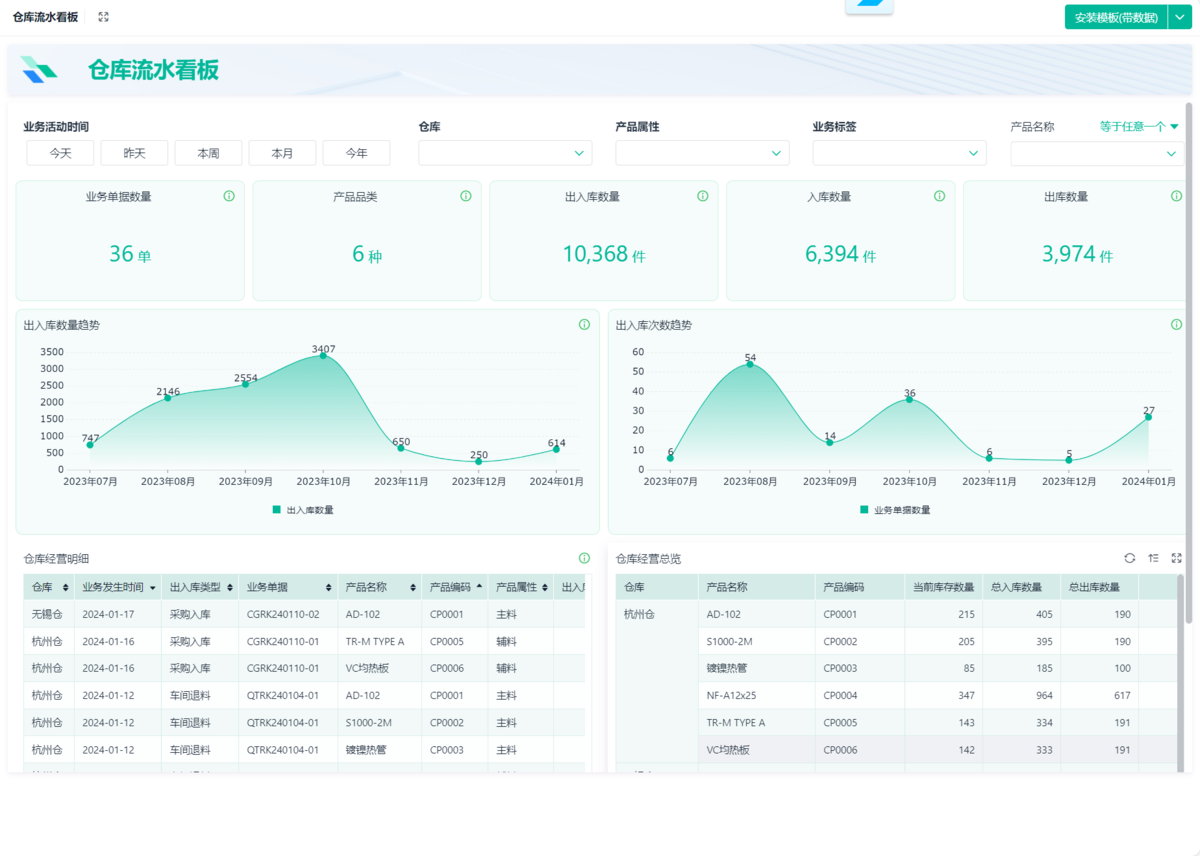Open the 仓库 filter dropdown
Screen dimensions: 1200x856
coord(505,153)
